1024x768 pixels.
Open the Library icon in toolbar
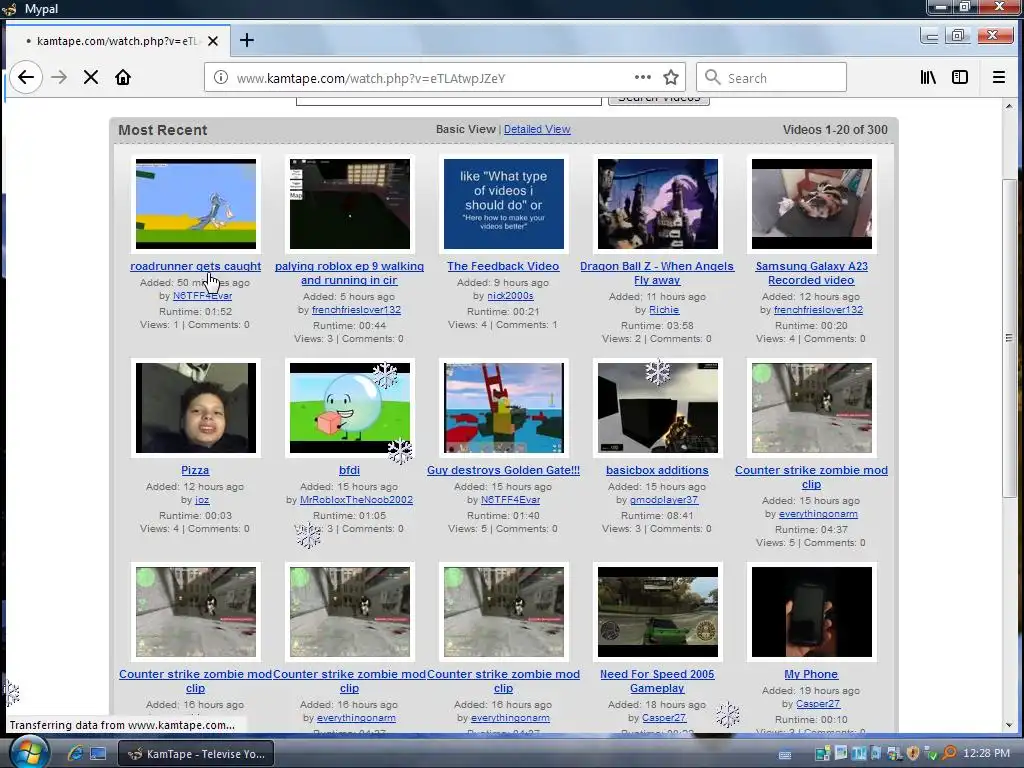coord(928,77)
